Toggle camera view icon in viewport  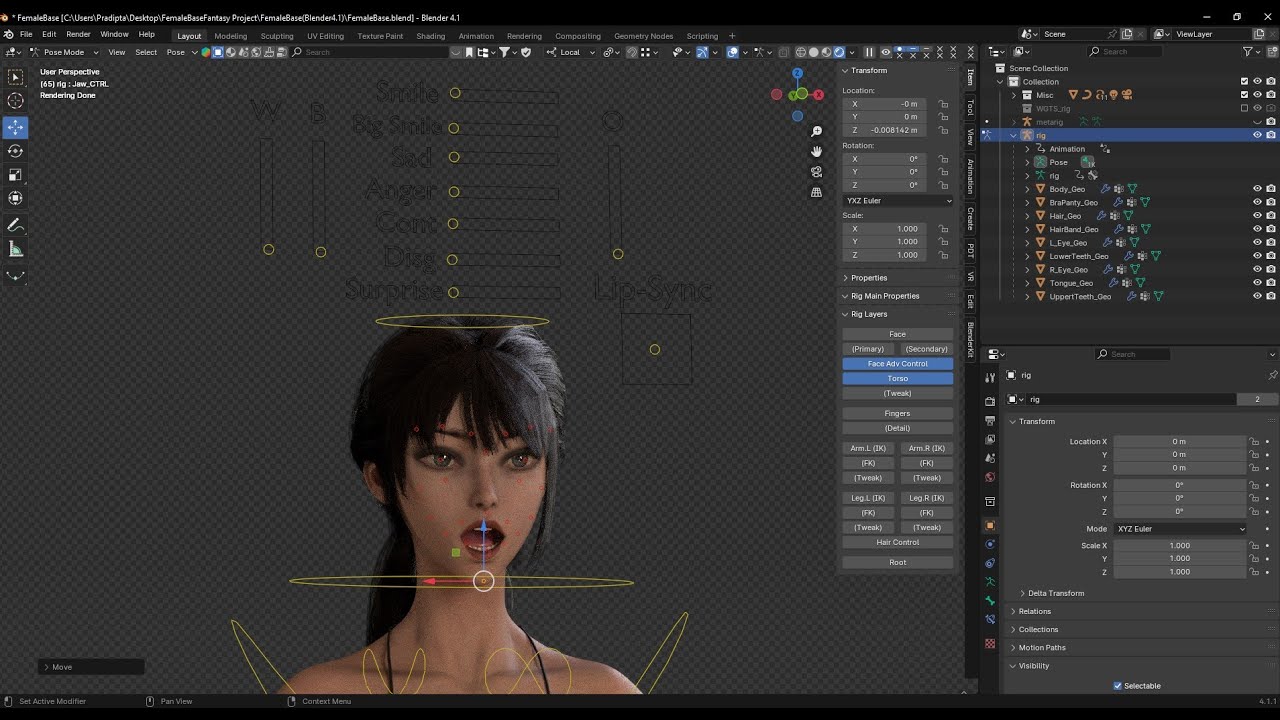tap(816, 172)
